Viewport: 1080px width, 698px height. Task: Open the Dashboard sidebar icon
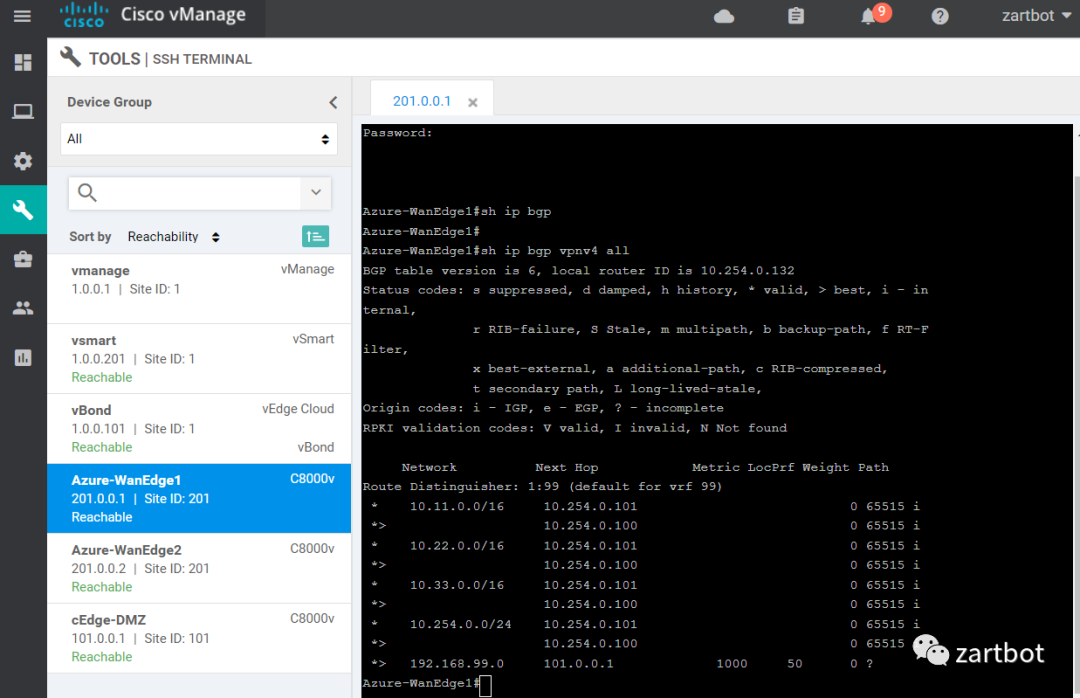pos(23,63)
